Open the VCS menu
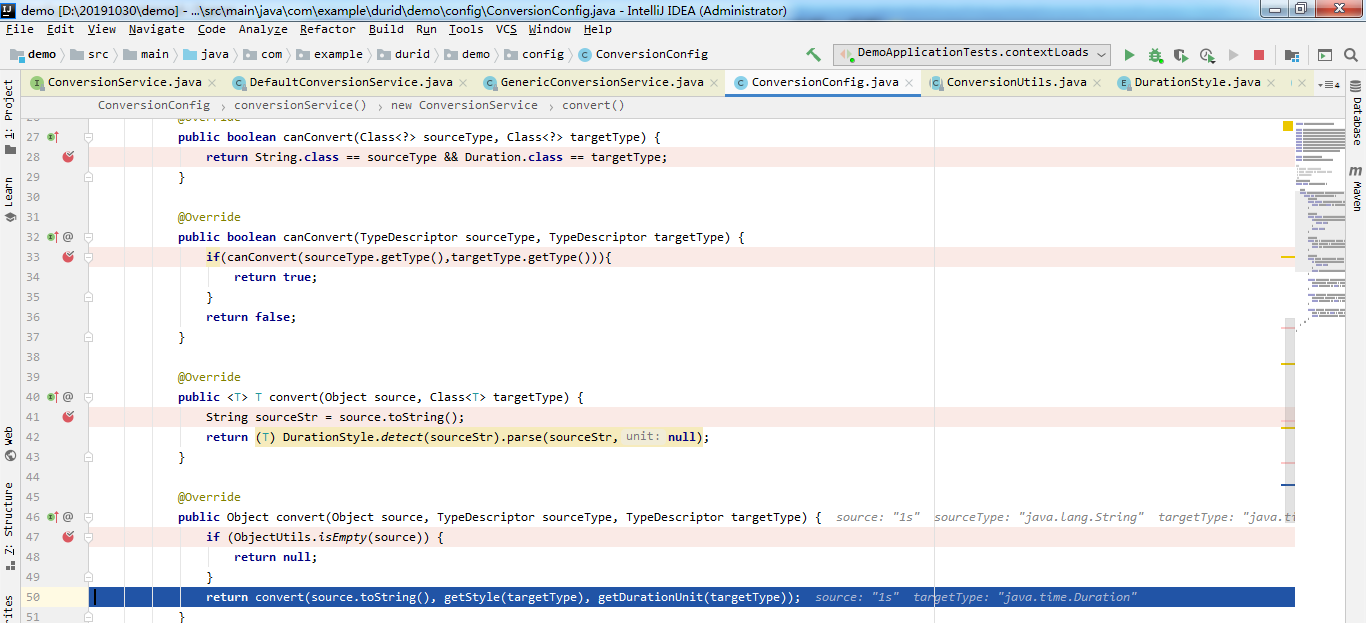Viewport: 1366px width, 623px height. (x=506, y=30)
